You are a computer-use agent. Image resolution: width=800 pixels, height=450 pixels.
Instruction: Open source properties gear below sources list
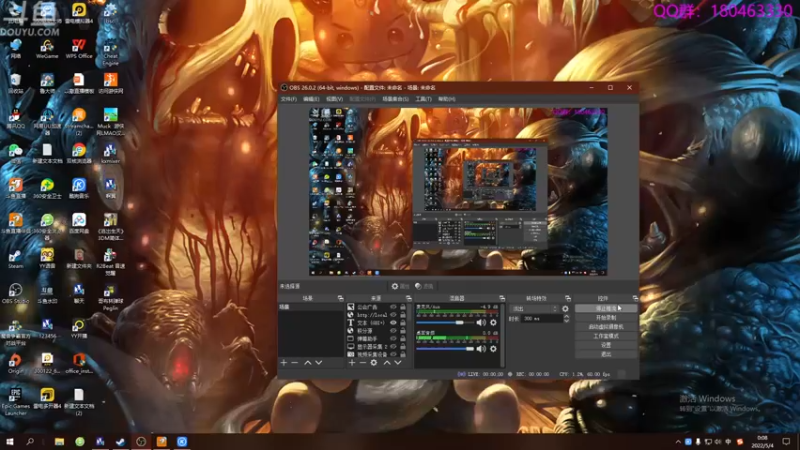click(374, 362)
